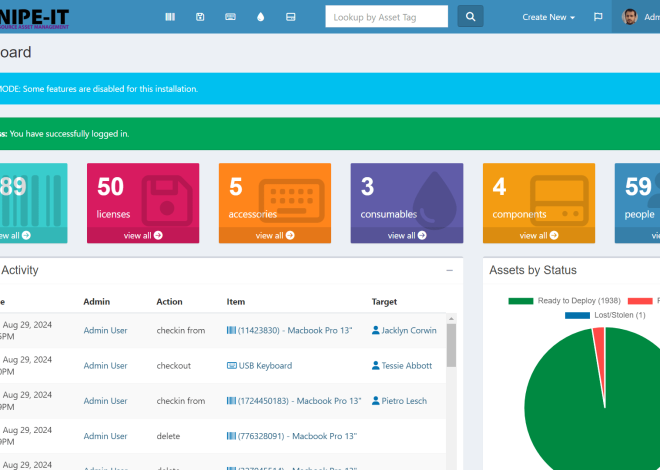Click barcode icon beside asset 1724450183

click(231, 401)
